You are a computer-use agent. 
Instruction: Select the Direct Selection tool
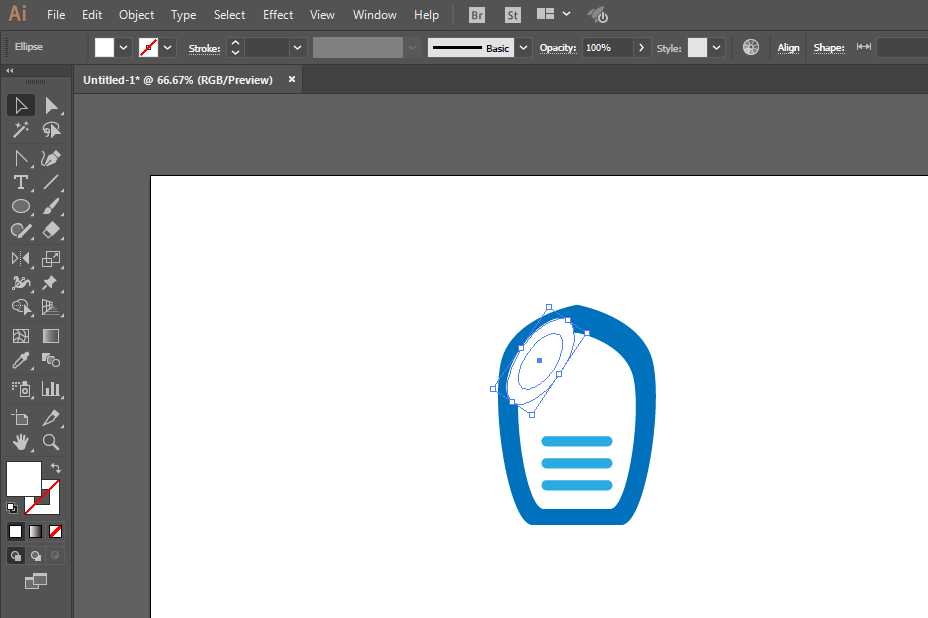53,105
